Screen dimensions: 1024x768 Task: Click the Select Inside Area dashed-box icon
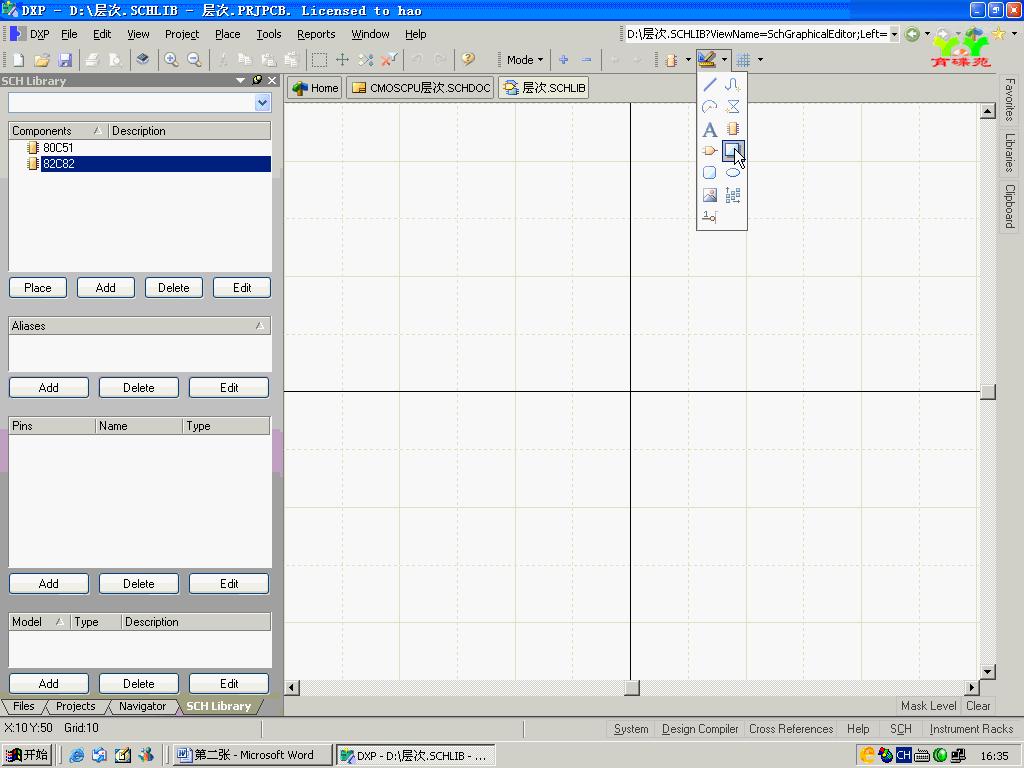(319, 60)
